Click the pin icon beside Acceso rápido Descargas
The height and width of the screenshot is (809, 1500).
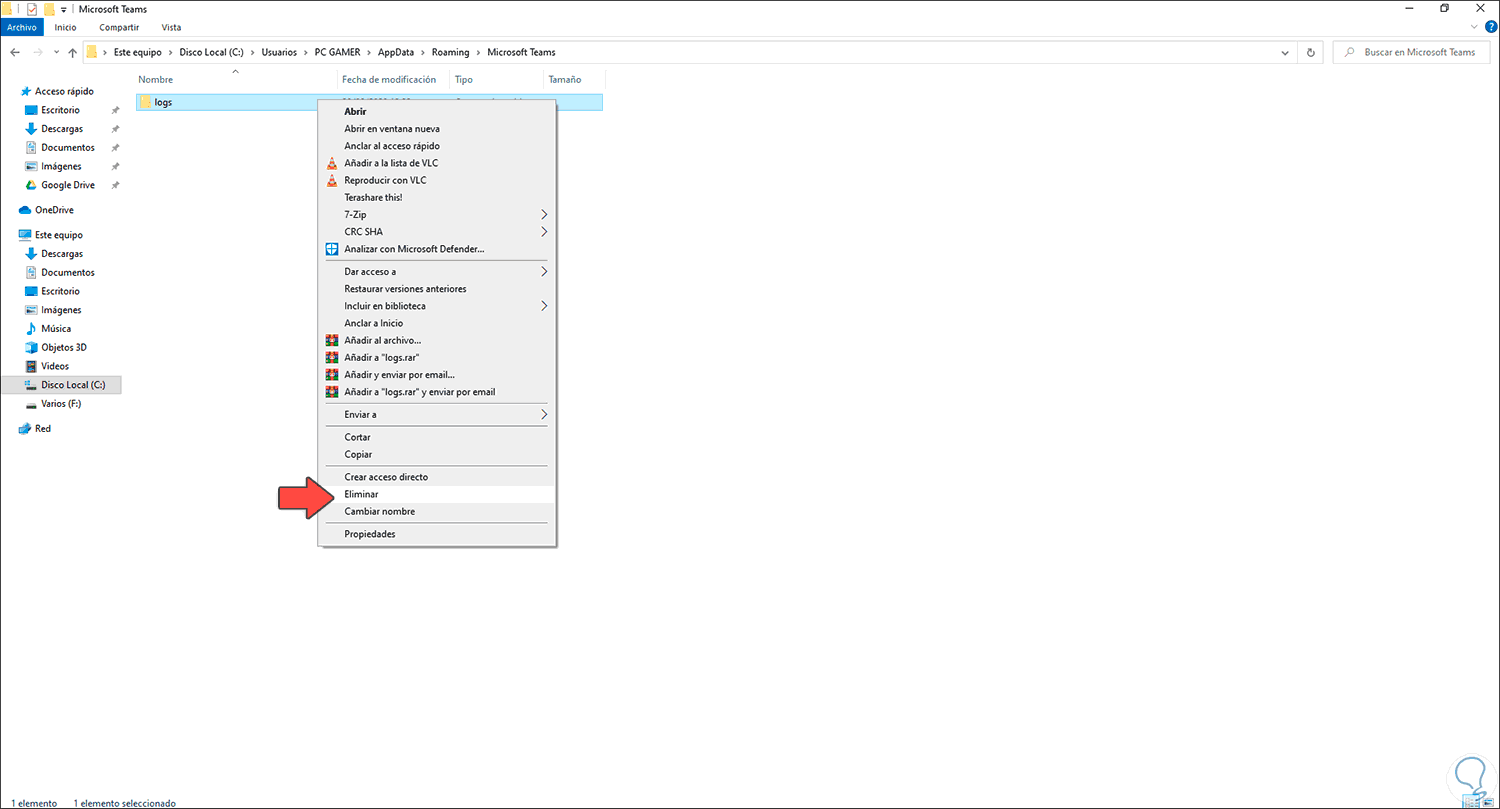coord(115,129)
